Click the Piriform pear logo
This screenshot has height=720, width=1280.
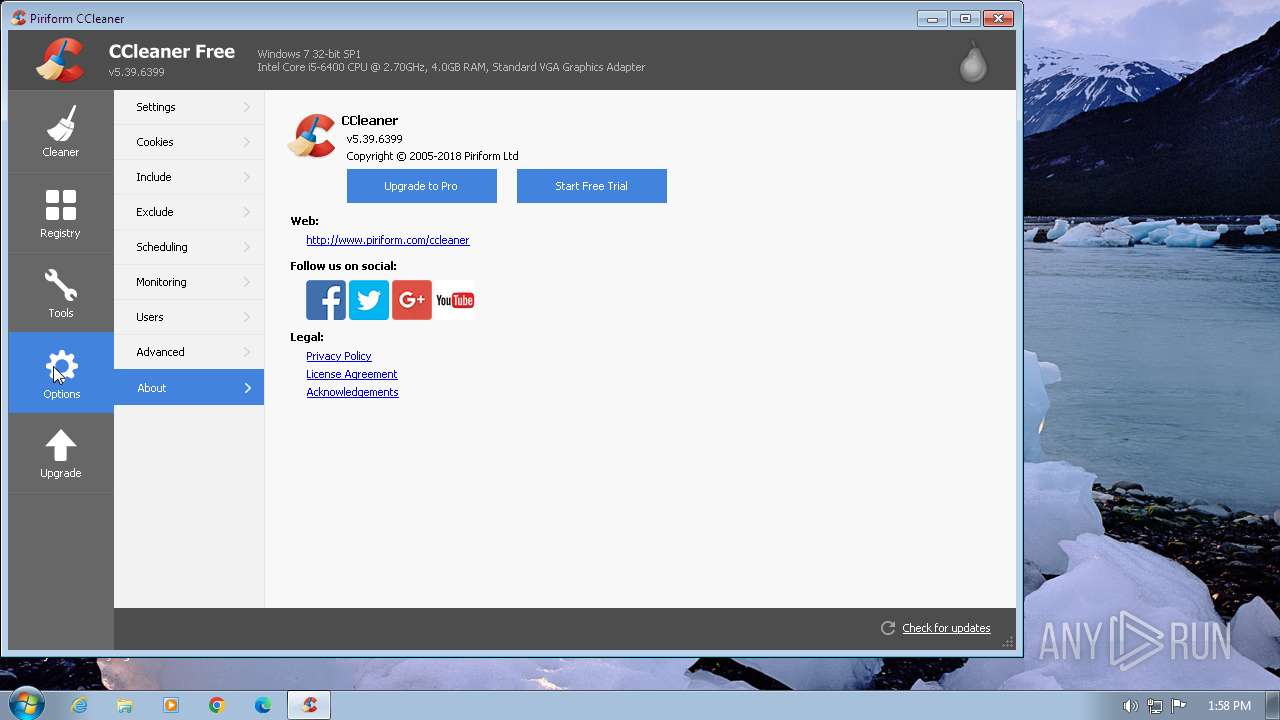(973, 61)
